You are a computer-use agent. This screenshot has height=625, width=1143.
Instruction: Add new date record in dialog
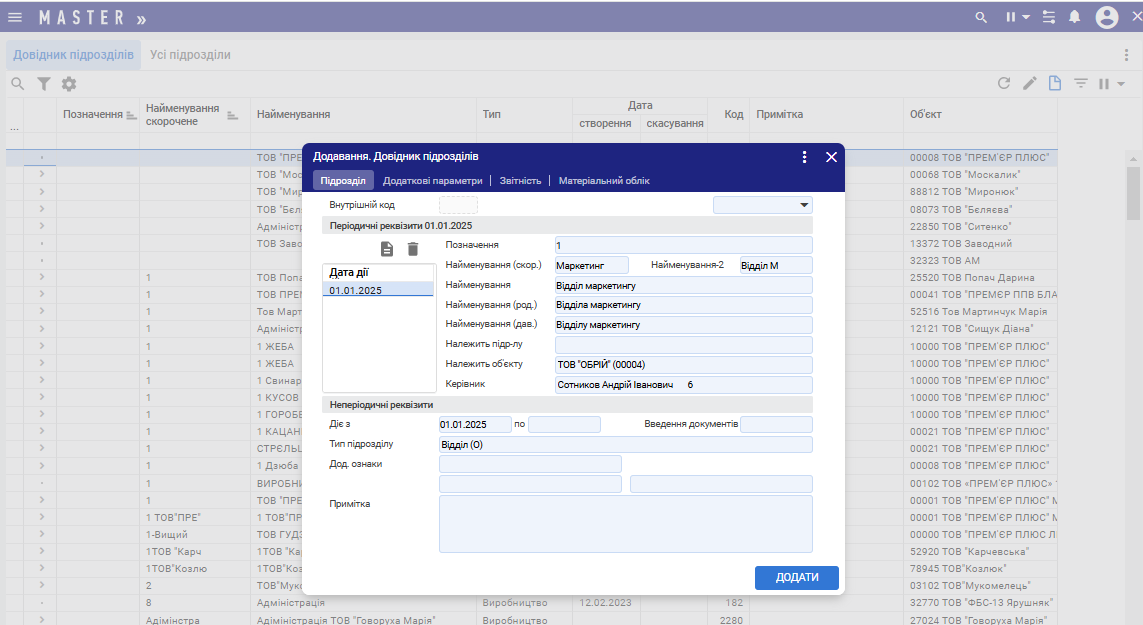388,249
